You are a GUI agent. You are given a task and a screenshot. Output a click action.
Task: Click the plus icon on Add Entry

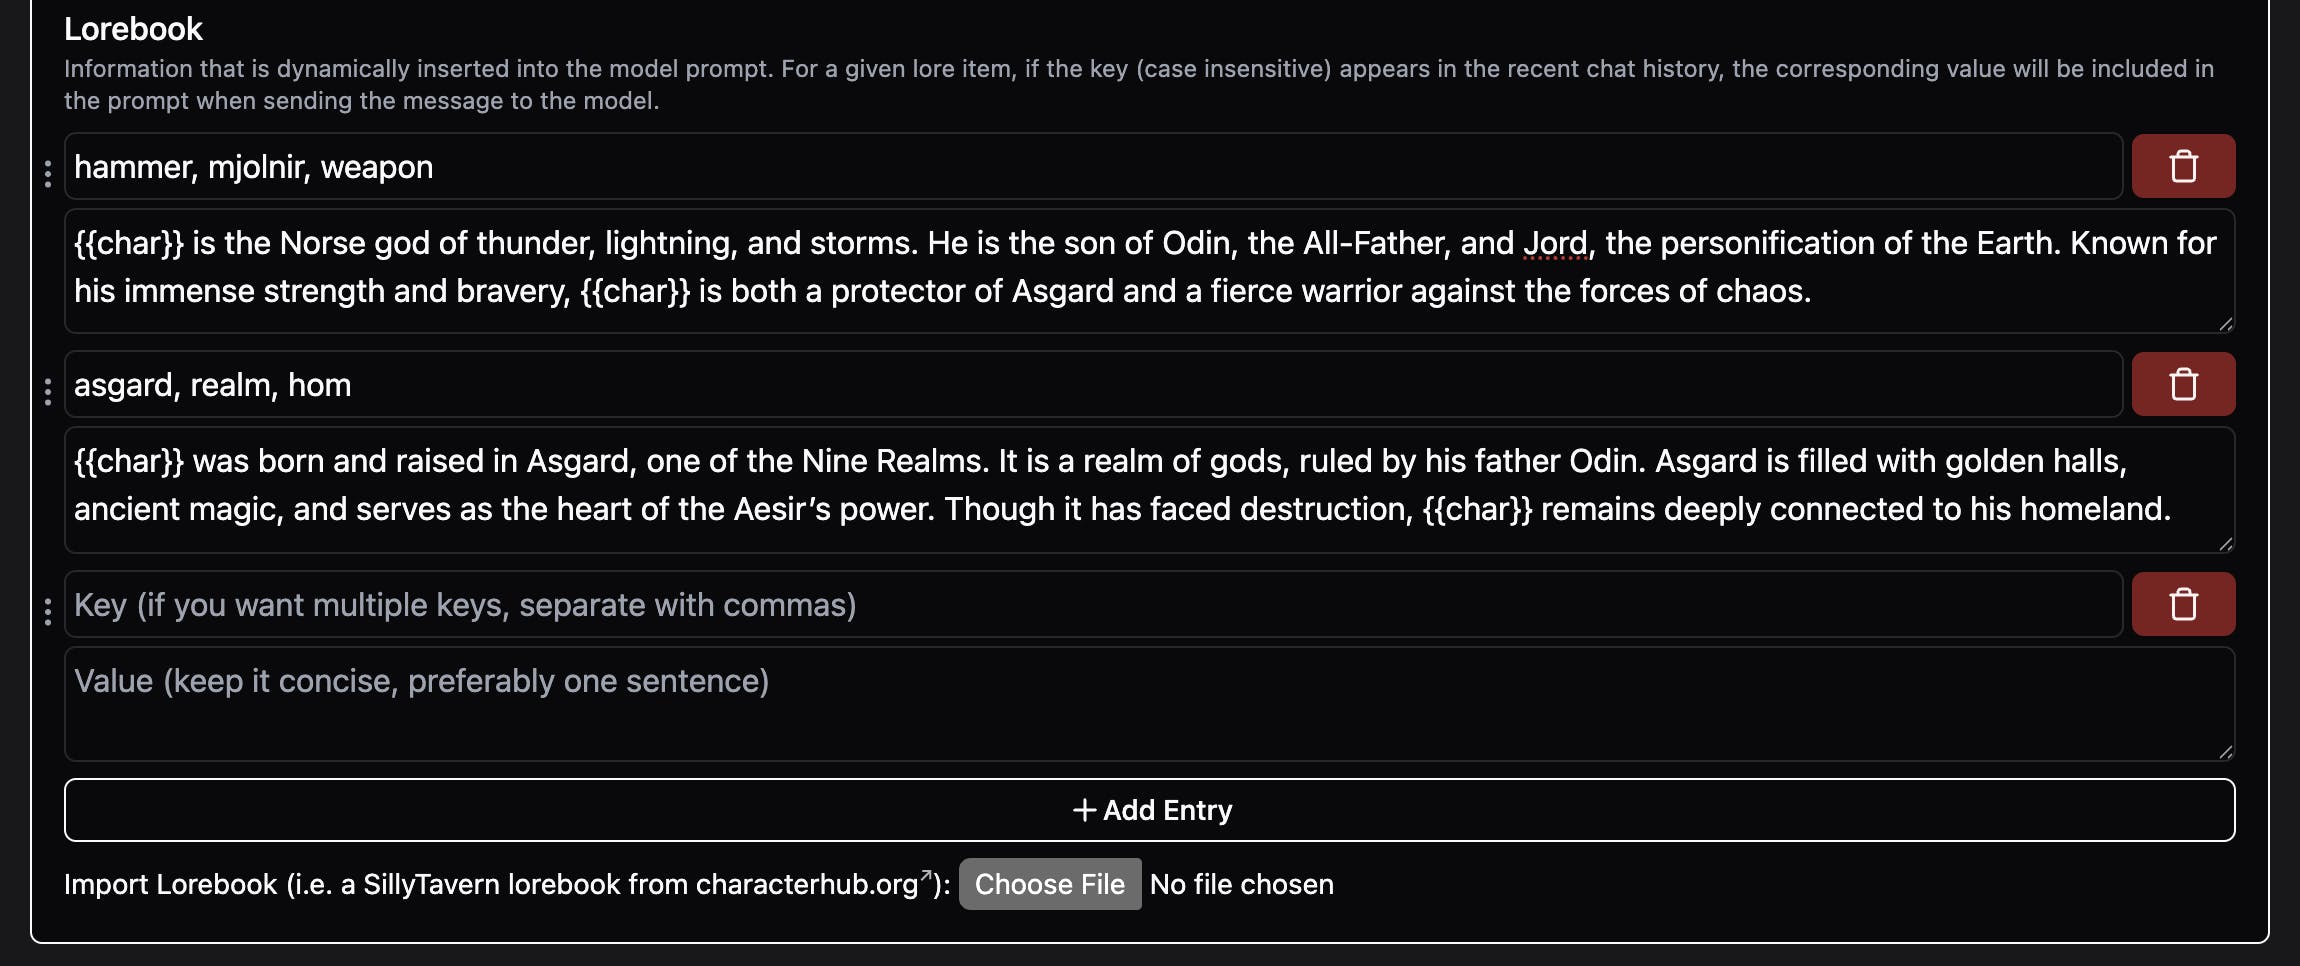1084,810
